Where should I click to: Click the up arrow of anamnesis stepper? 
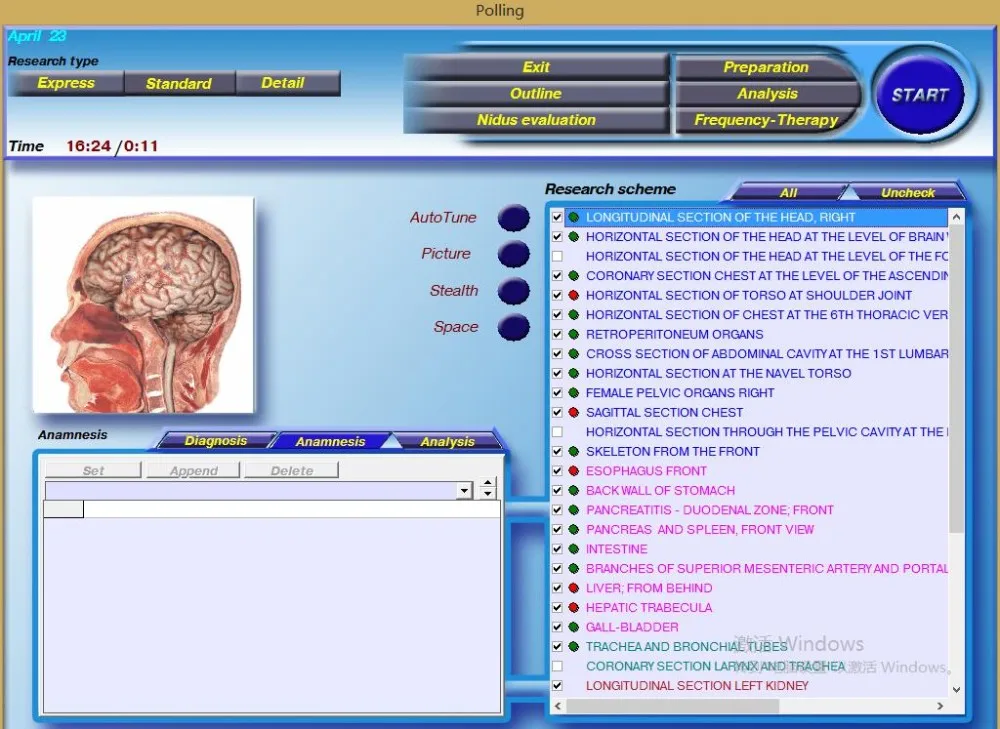(x=488, y=485)
